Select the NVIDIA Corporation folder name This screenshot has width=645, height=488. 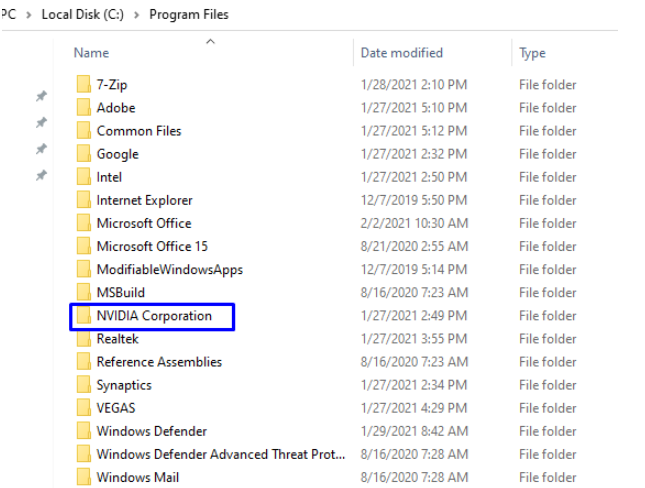[154, 316]
